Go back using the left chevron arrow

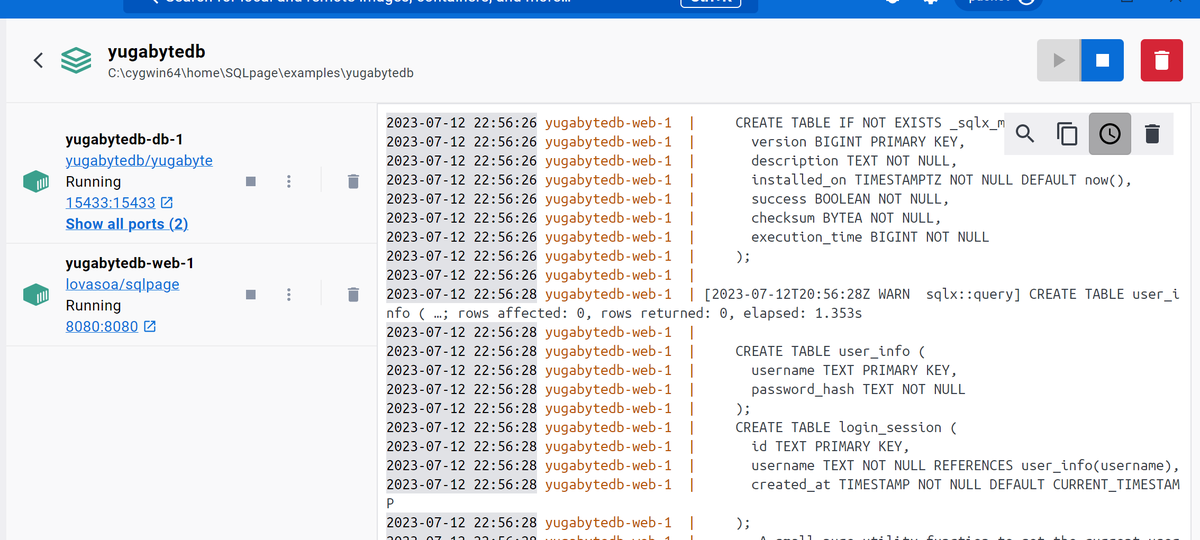(x=38, y=60)
